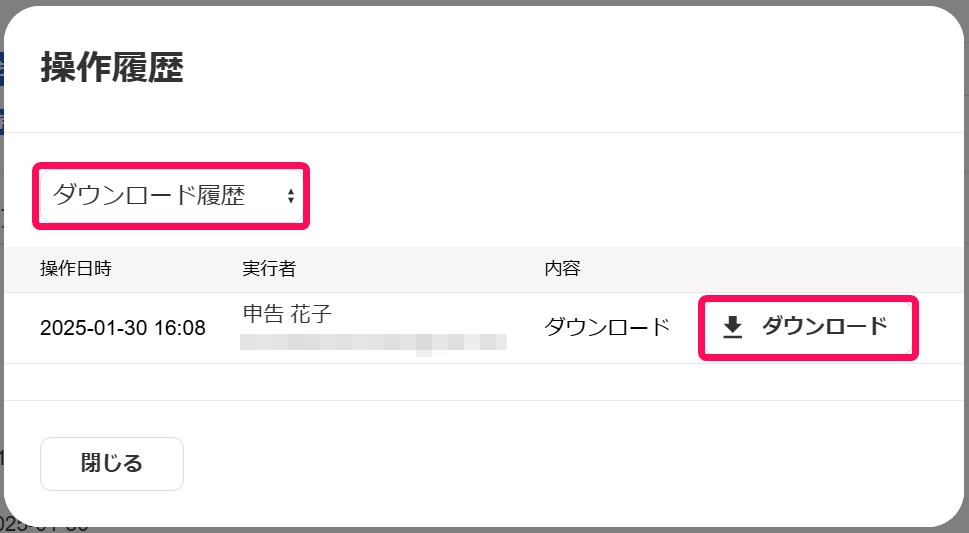This screenshot has height=533, width=969.
Task: Select the 2025-01-30 16:08 timestamp cell
Action: tap(123, 328)
